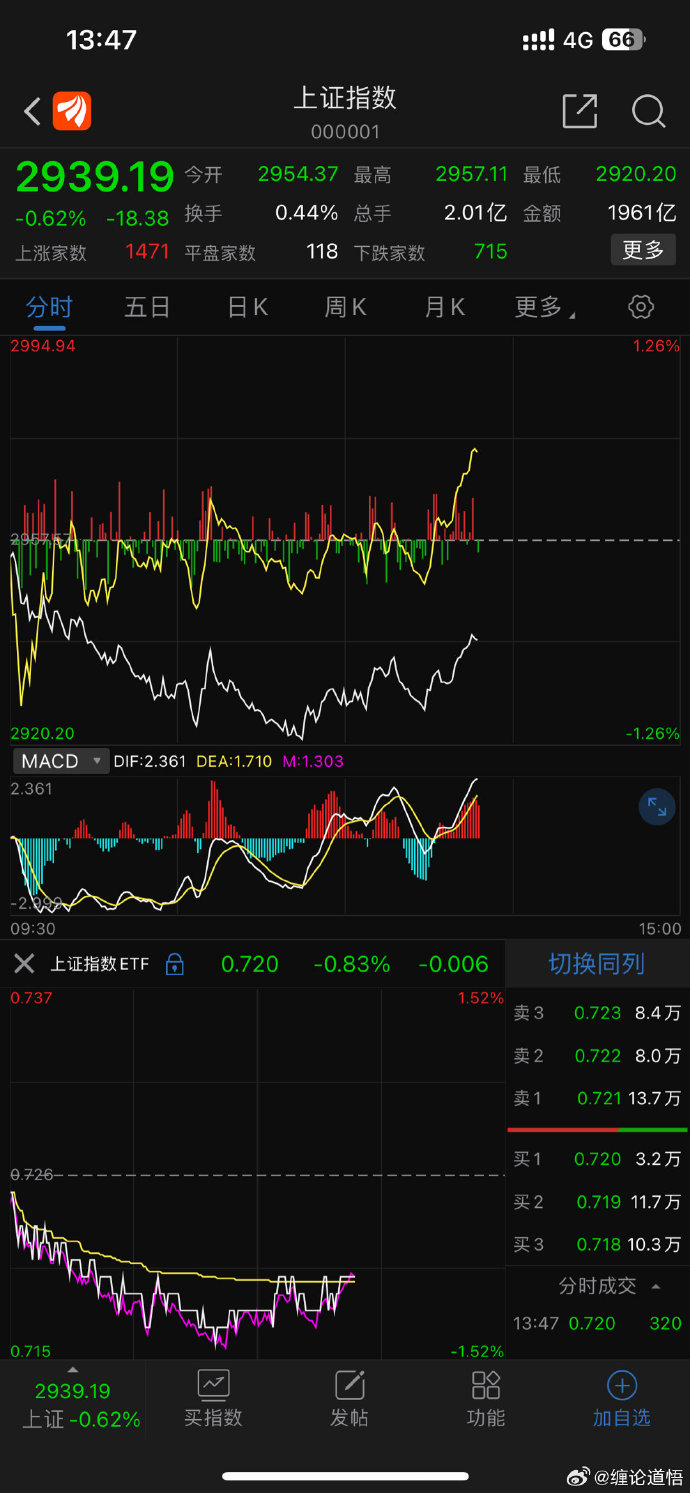The width and height of the screenshot is (690, 1493).
Task: Expand the 更多 chart period menu
Action: (x=544, y=307)
